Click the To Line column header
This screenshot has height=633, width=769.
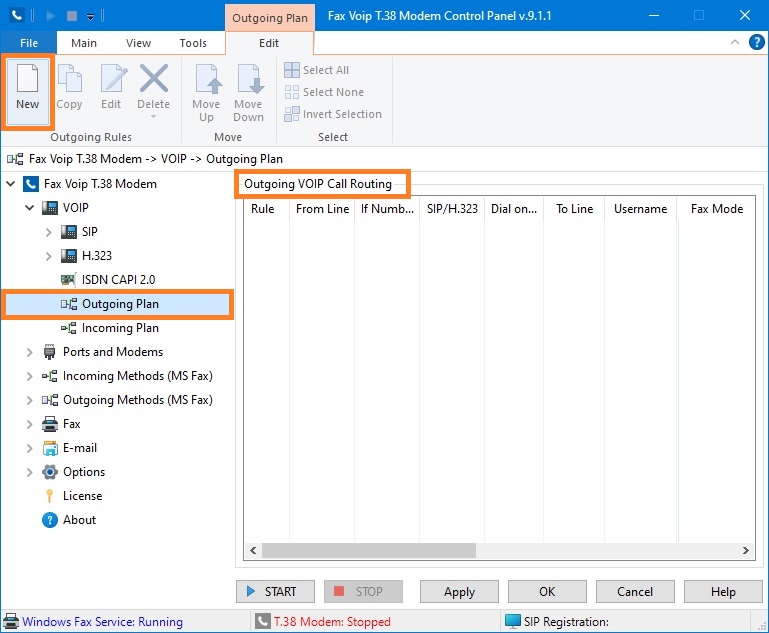(x=574, y=209)
